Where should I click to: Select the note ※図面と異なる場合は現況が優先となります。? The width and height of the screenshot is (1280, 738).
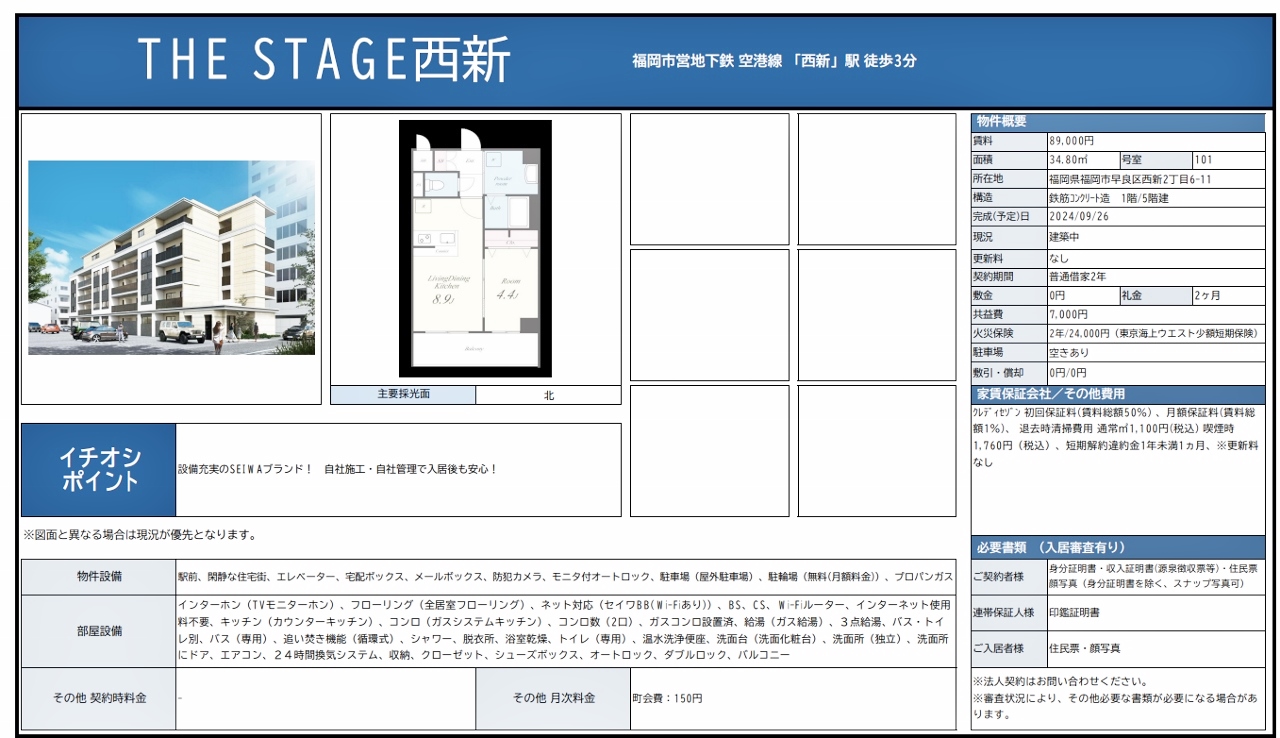click(x=141, y=535)
